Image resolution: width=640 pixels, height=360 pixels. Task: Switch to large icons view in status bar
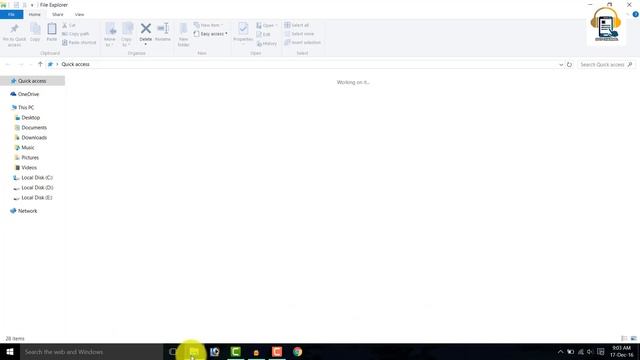633,338
